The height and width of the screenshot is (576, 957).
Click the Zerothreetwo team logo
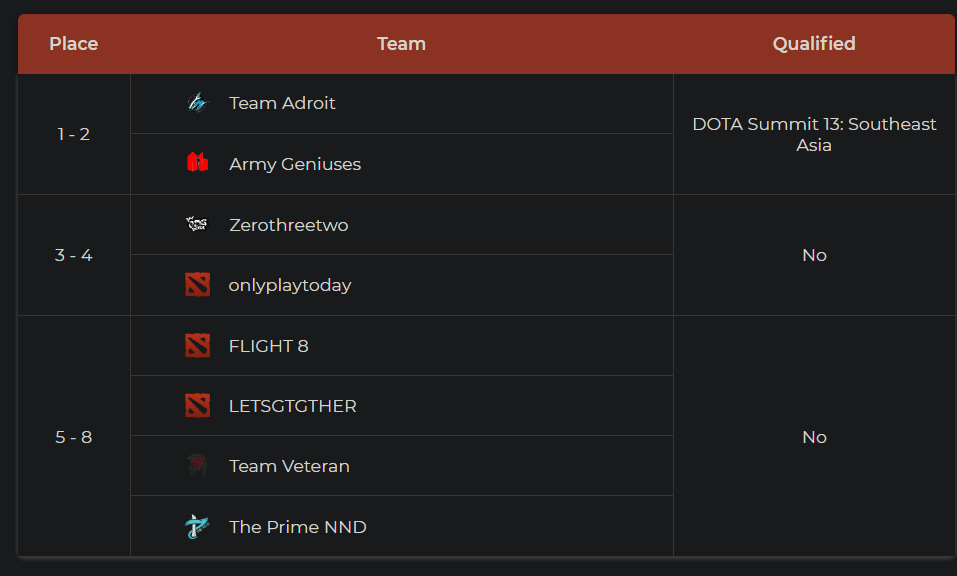click(197, 224)
